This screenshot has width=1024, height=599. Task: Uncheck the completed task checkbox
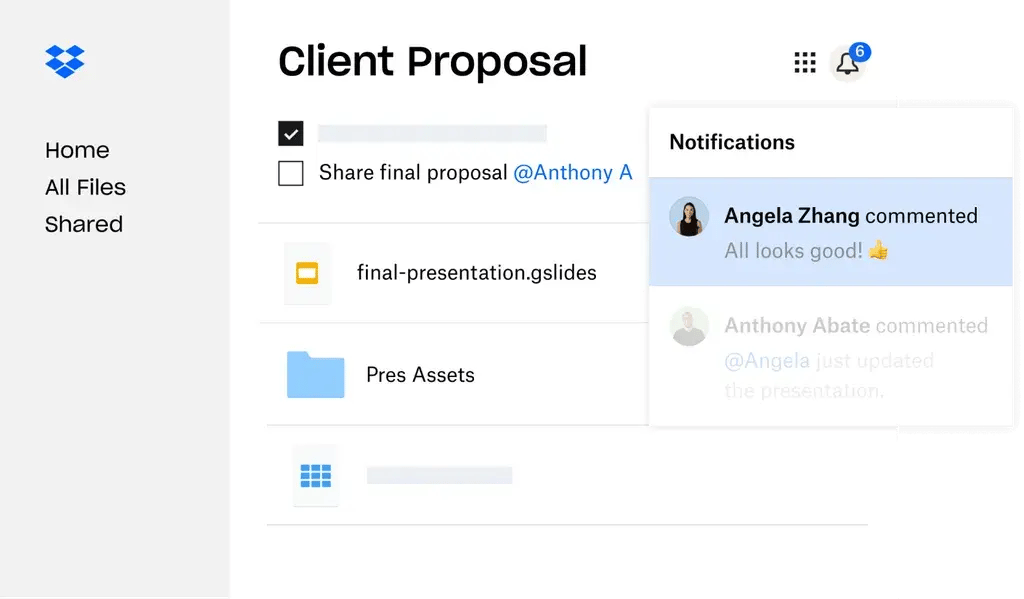click(291, 132)
